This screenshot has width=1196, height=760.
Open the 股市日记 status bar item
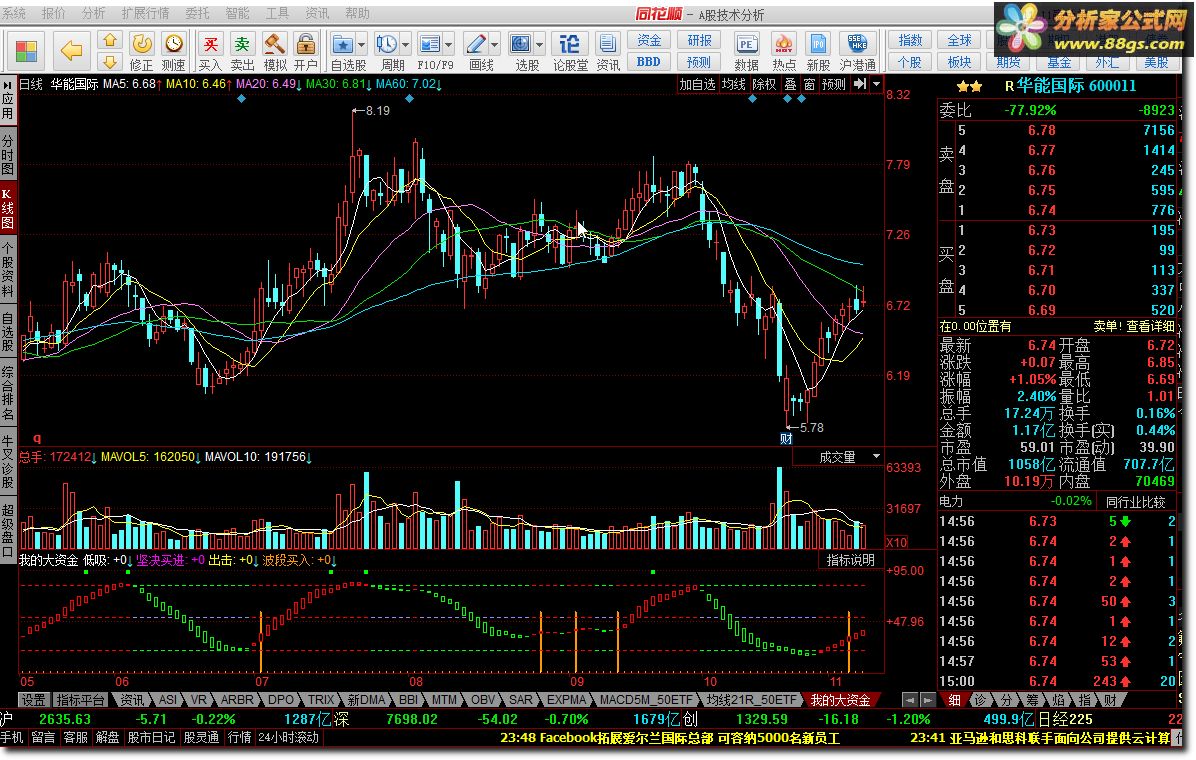tap(151, 737)
